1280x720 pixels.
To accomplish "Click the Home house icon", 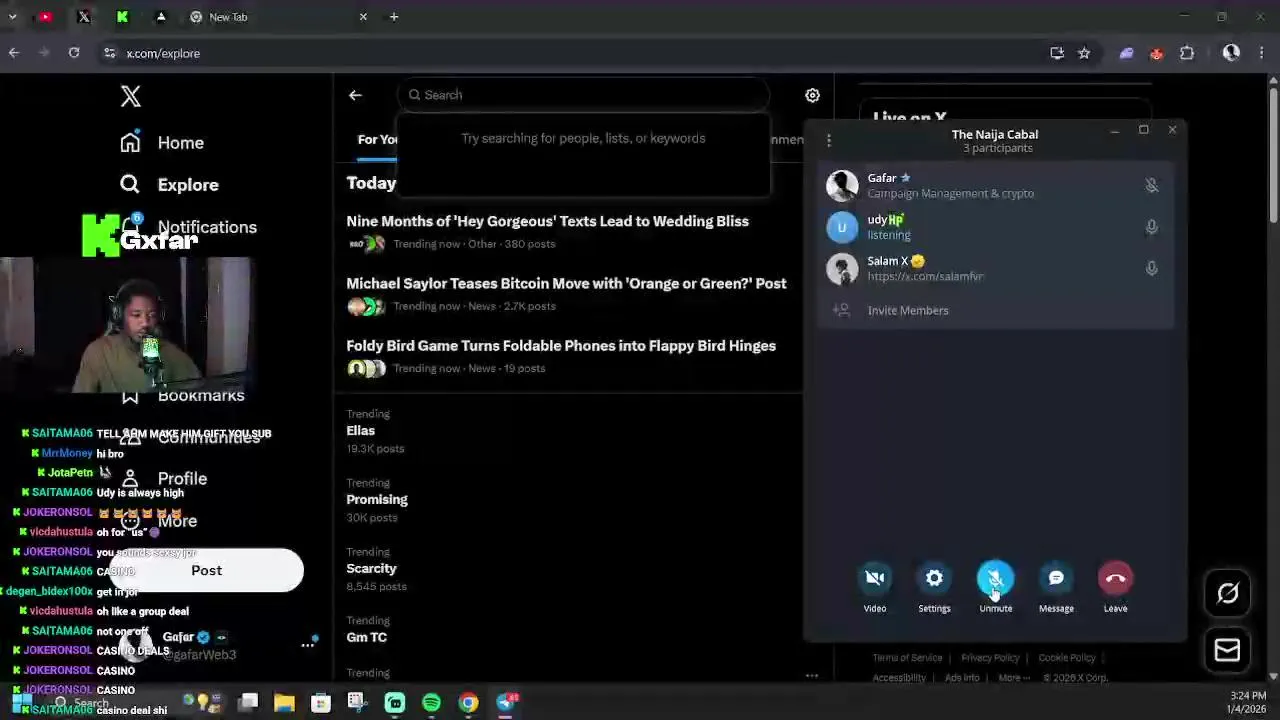I will click(x=130, y=142).
